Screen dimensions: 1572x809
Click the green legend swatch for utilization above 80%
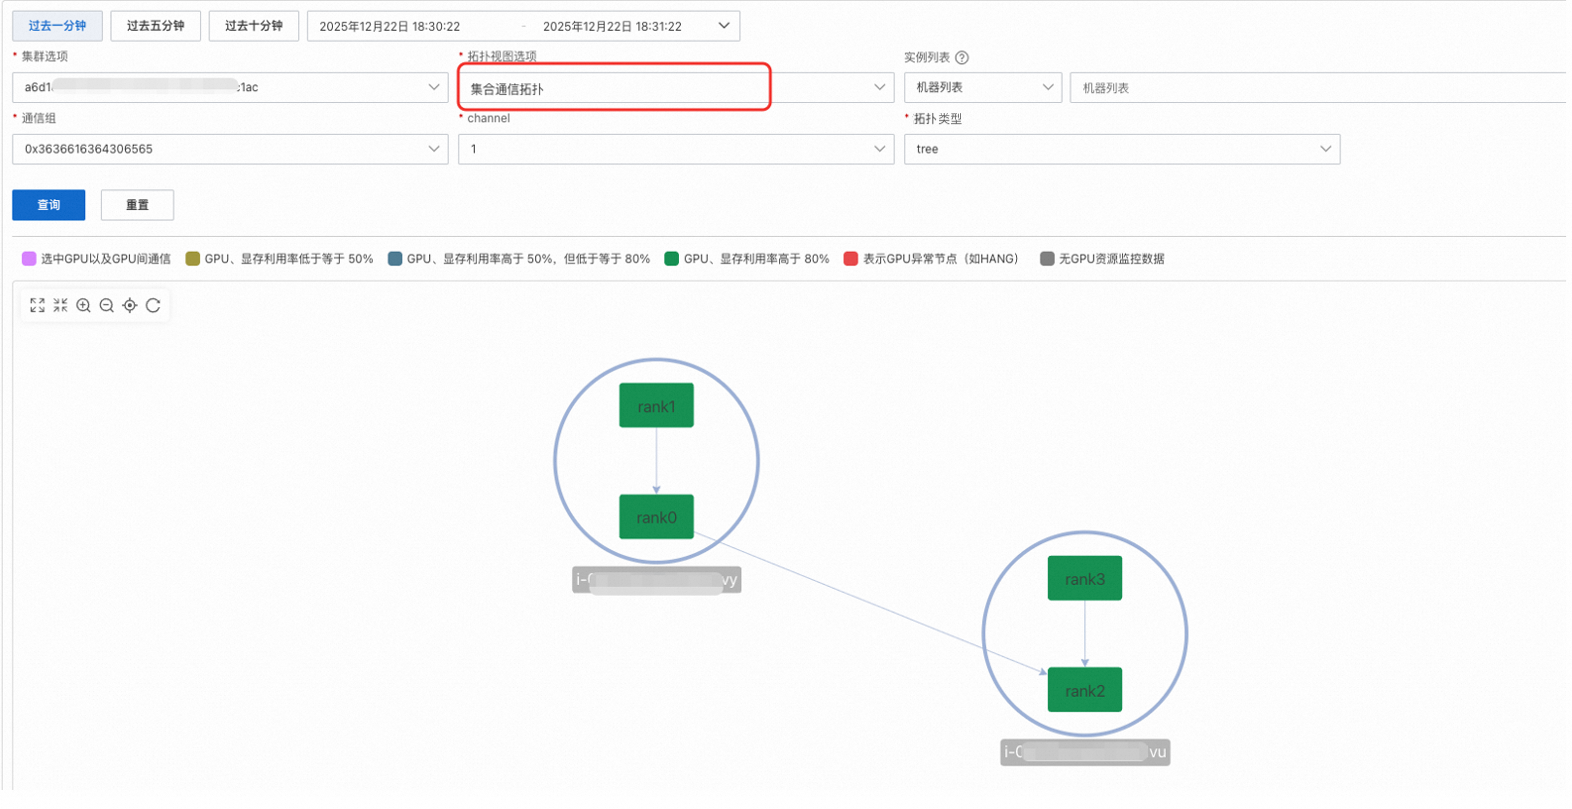672,258
